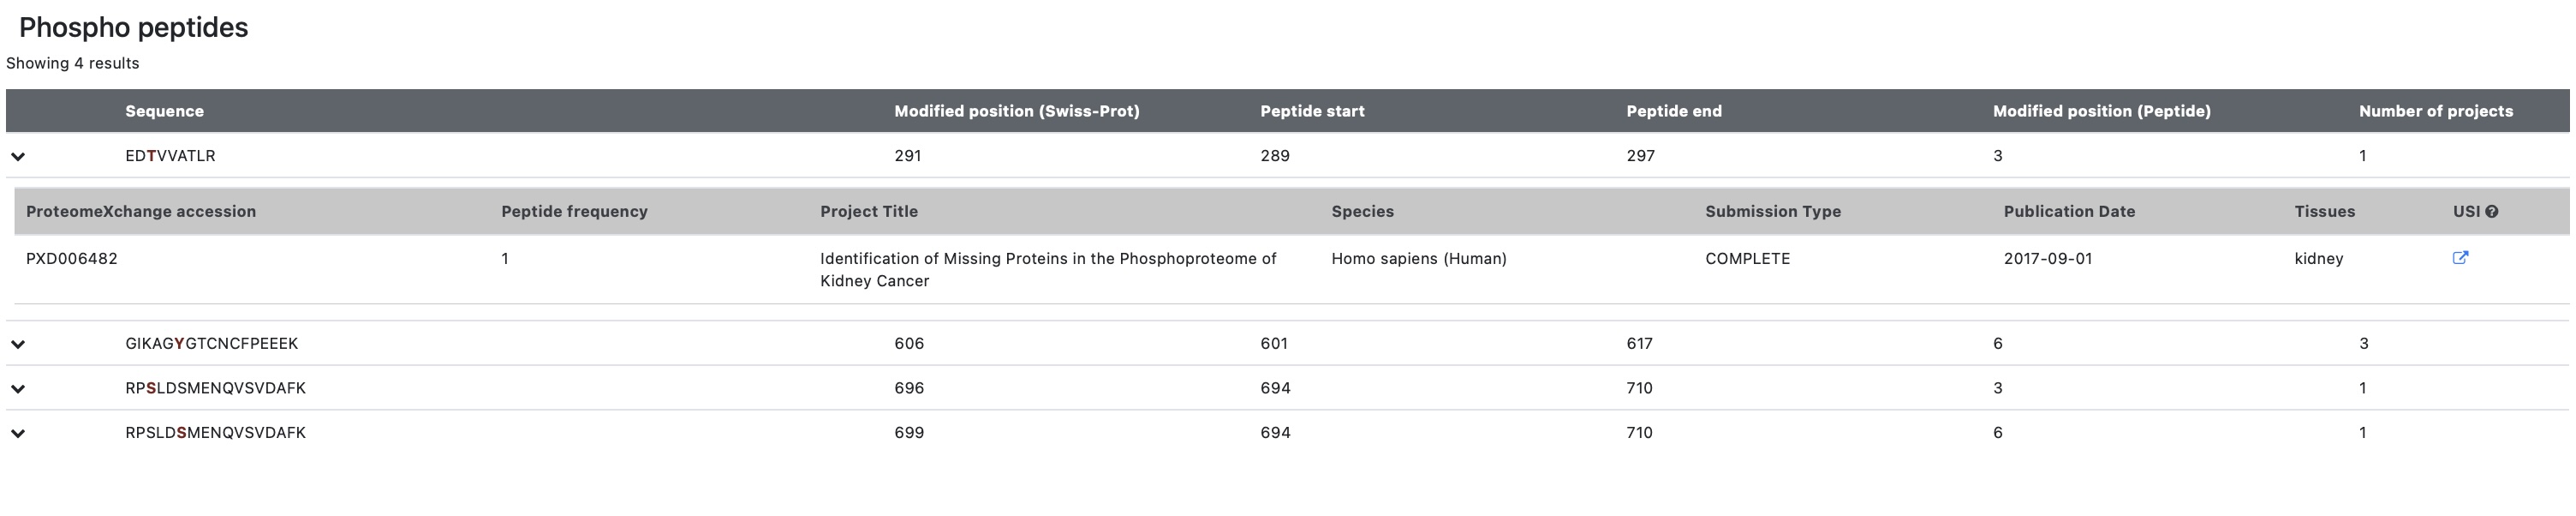This screenshot has height=516, width=2576.
Task: Click the Tissues column header
Action: pos(2324,212)
